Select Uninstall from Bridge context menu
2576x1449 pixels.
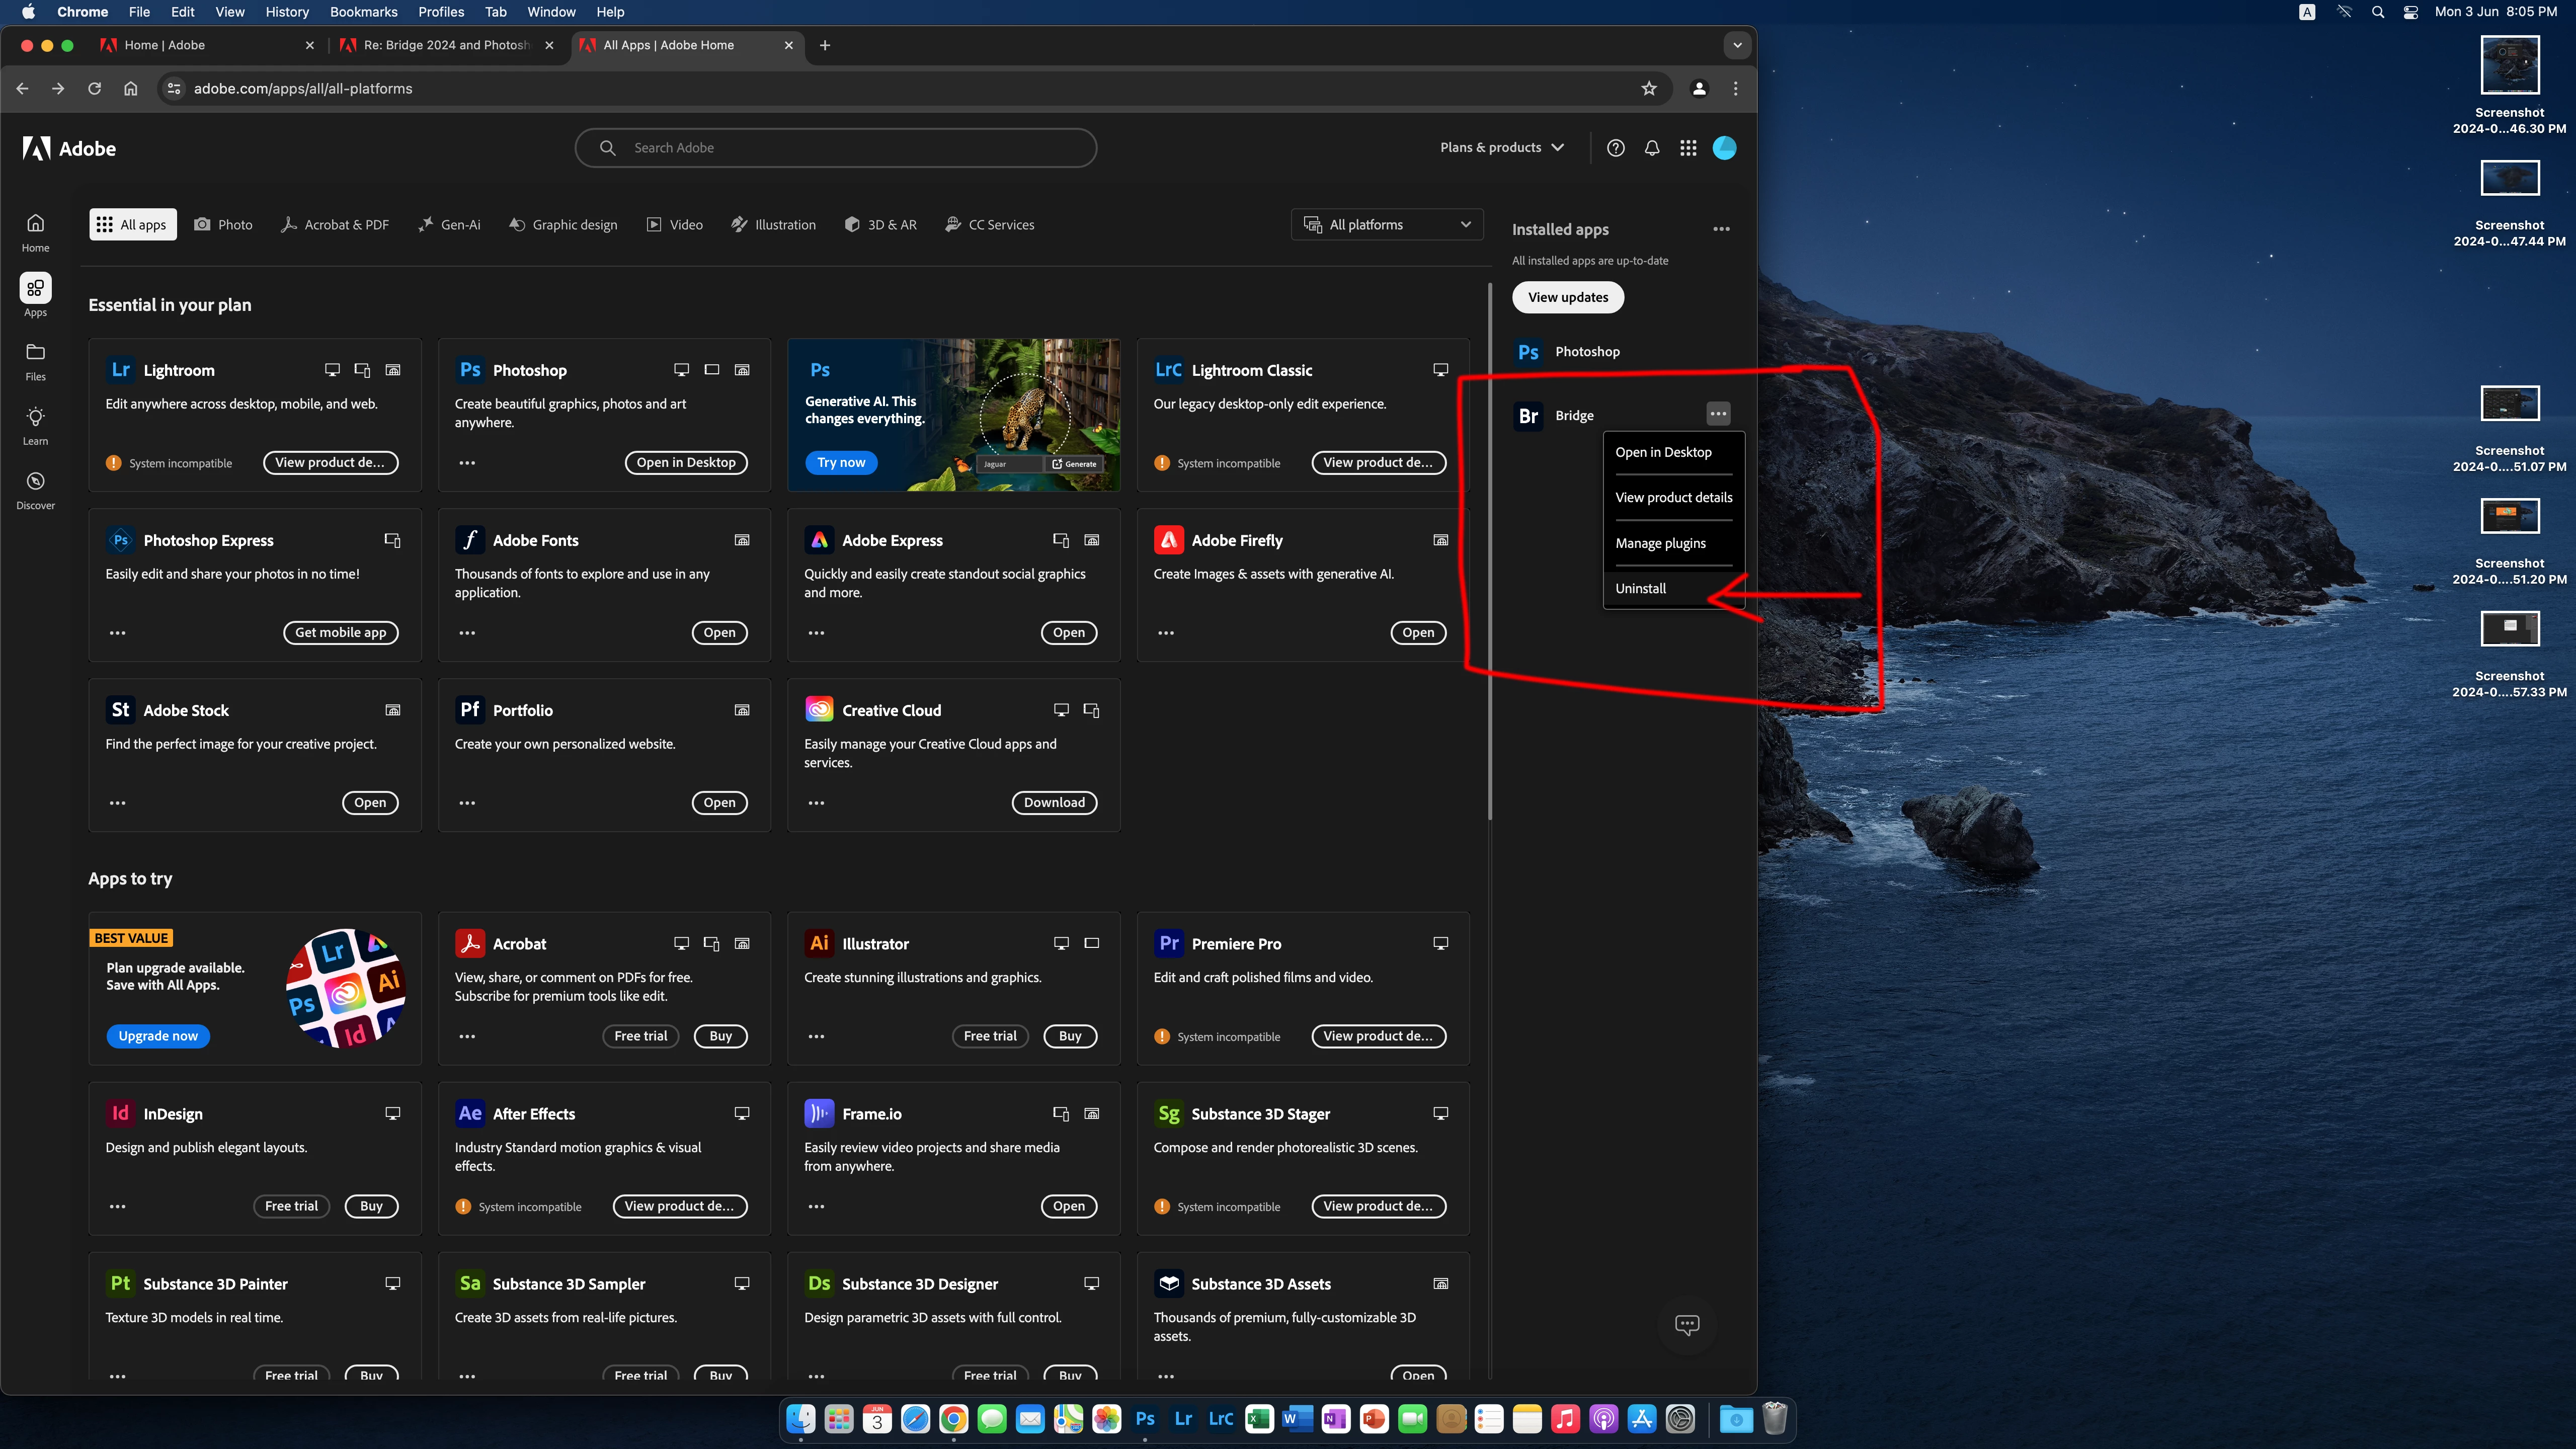click(x=1641, y=589)
